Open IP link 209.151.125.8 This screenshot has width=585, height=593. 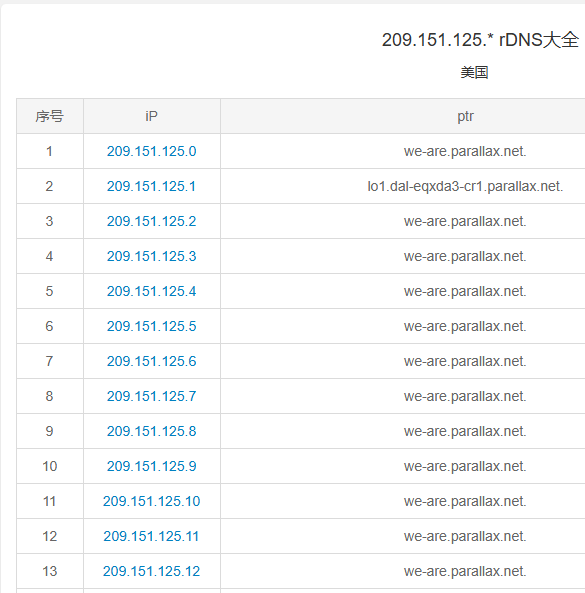152,431
